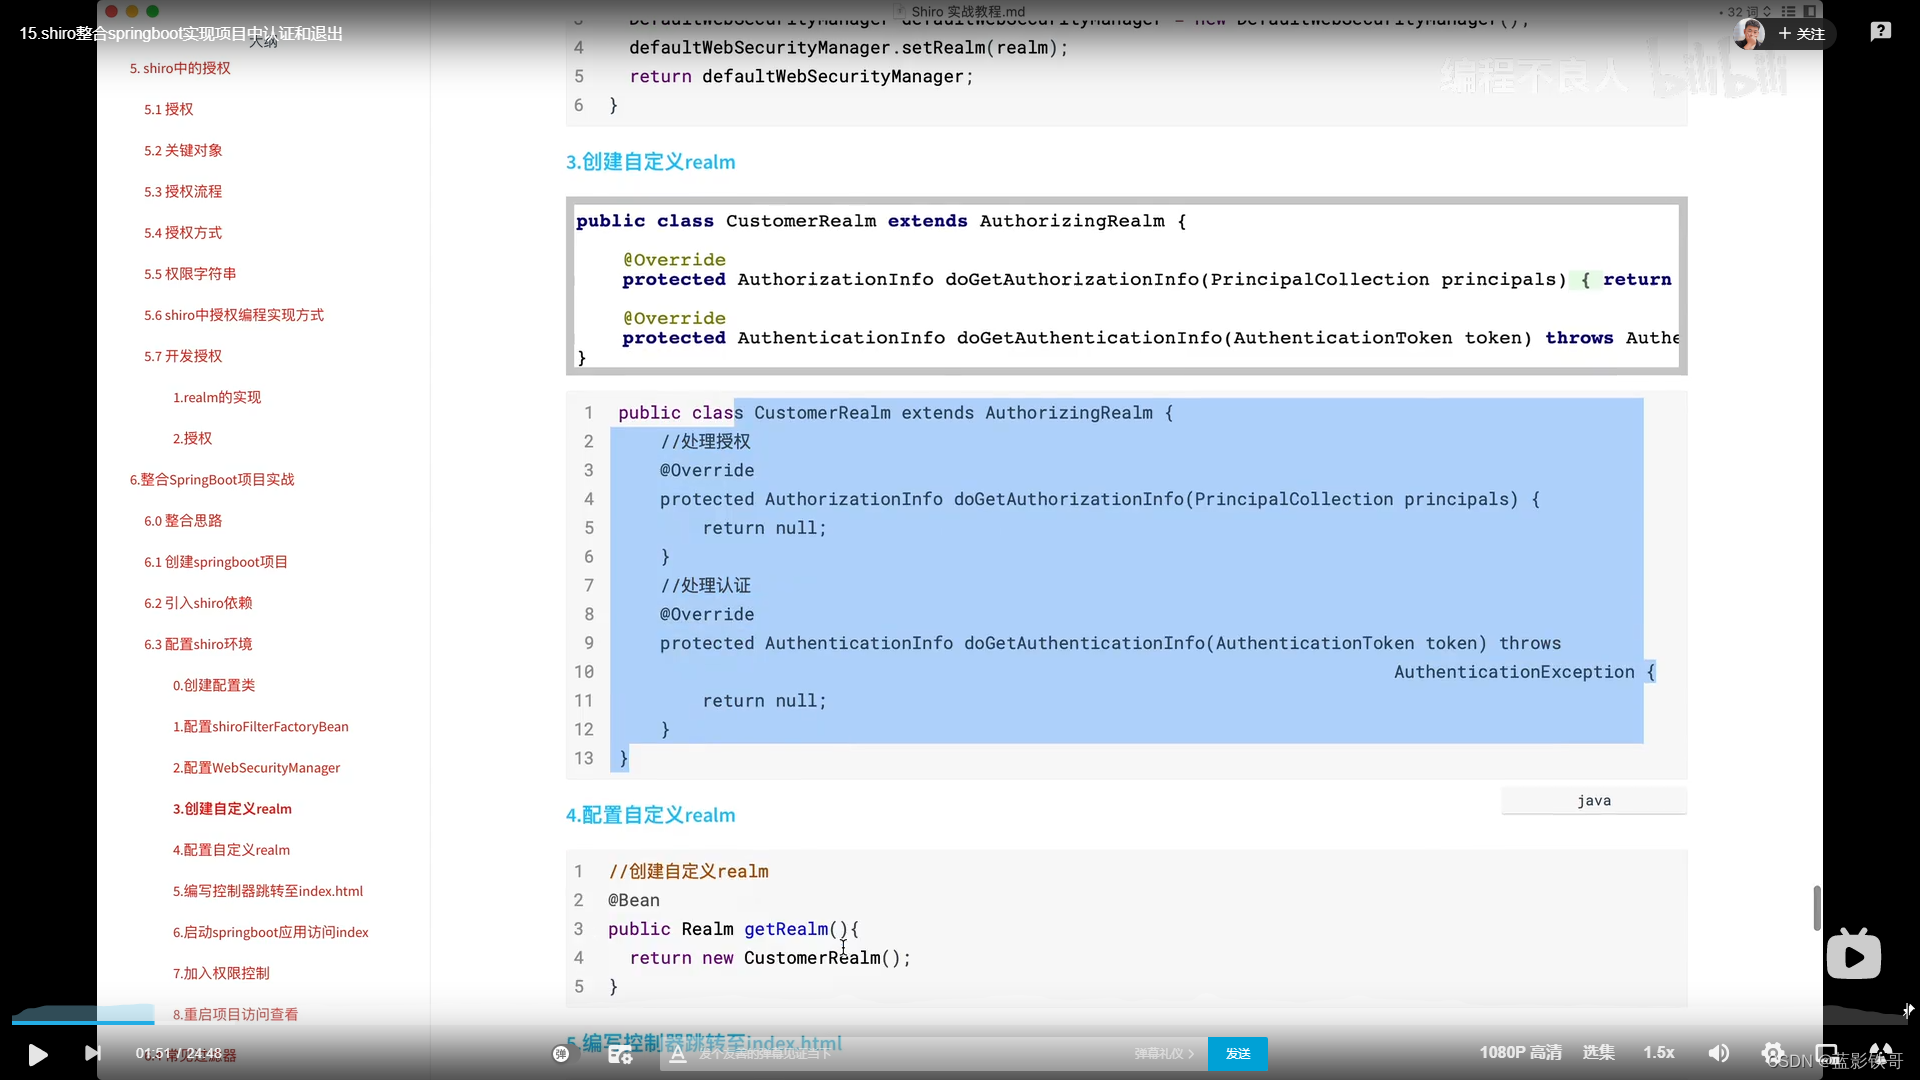This screenshot has height=1080, width=1920.
Task: Go to outline item 6.3 配置shiro环境
Action: point(198,644)
